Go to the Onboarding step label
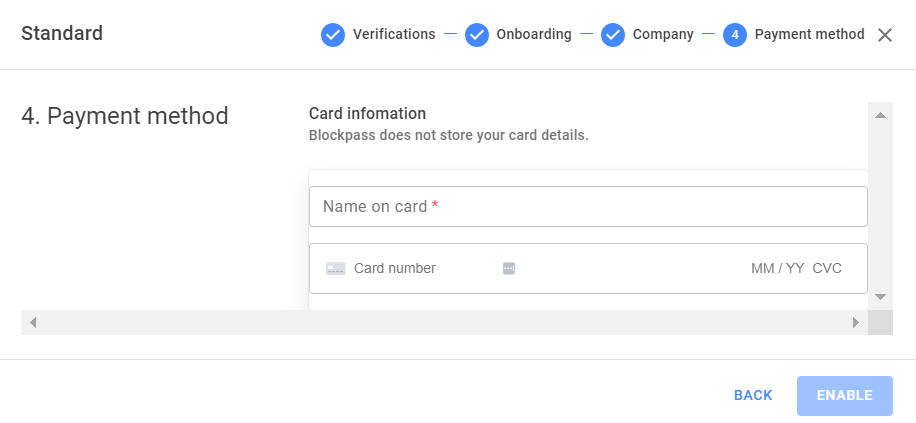Image resolution: width=916 pixels, height=423 pixels. [534, 34]
